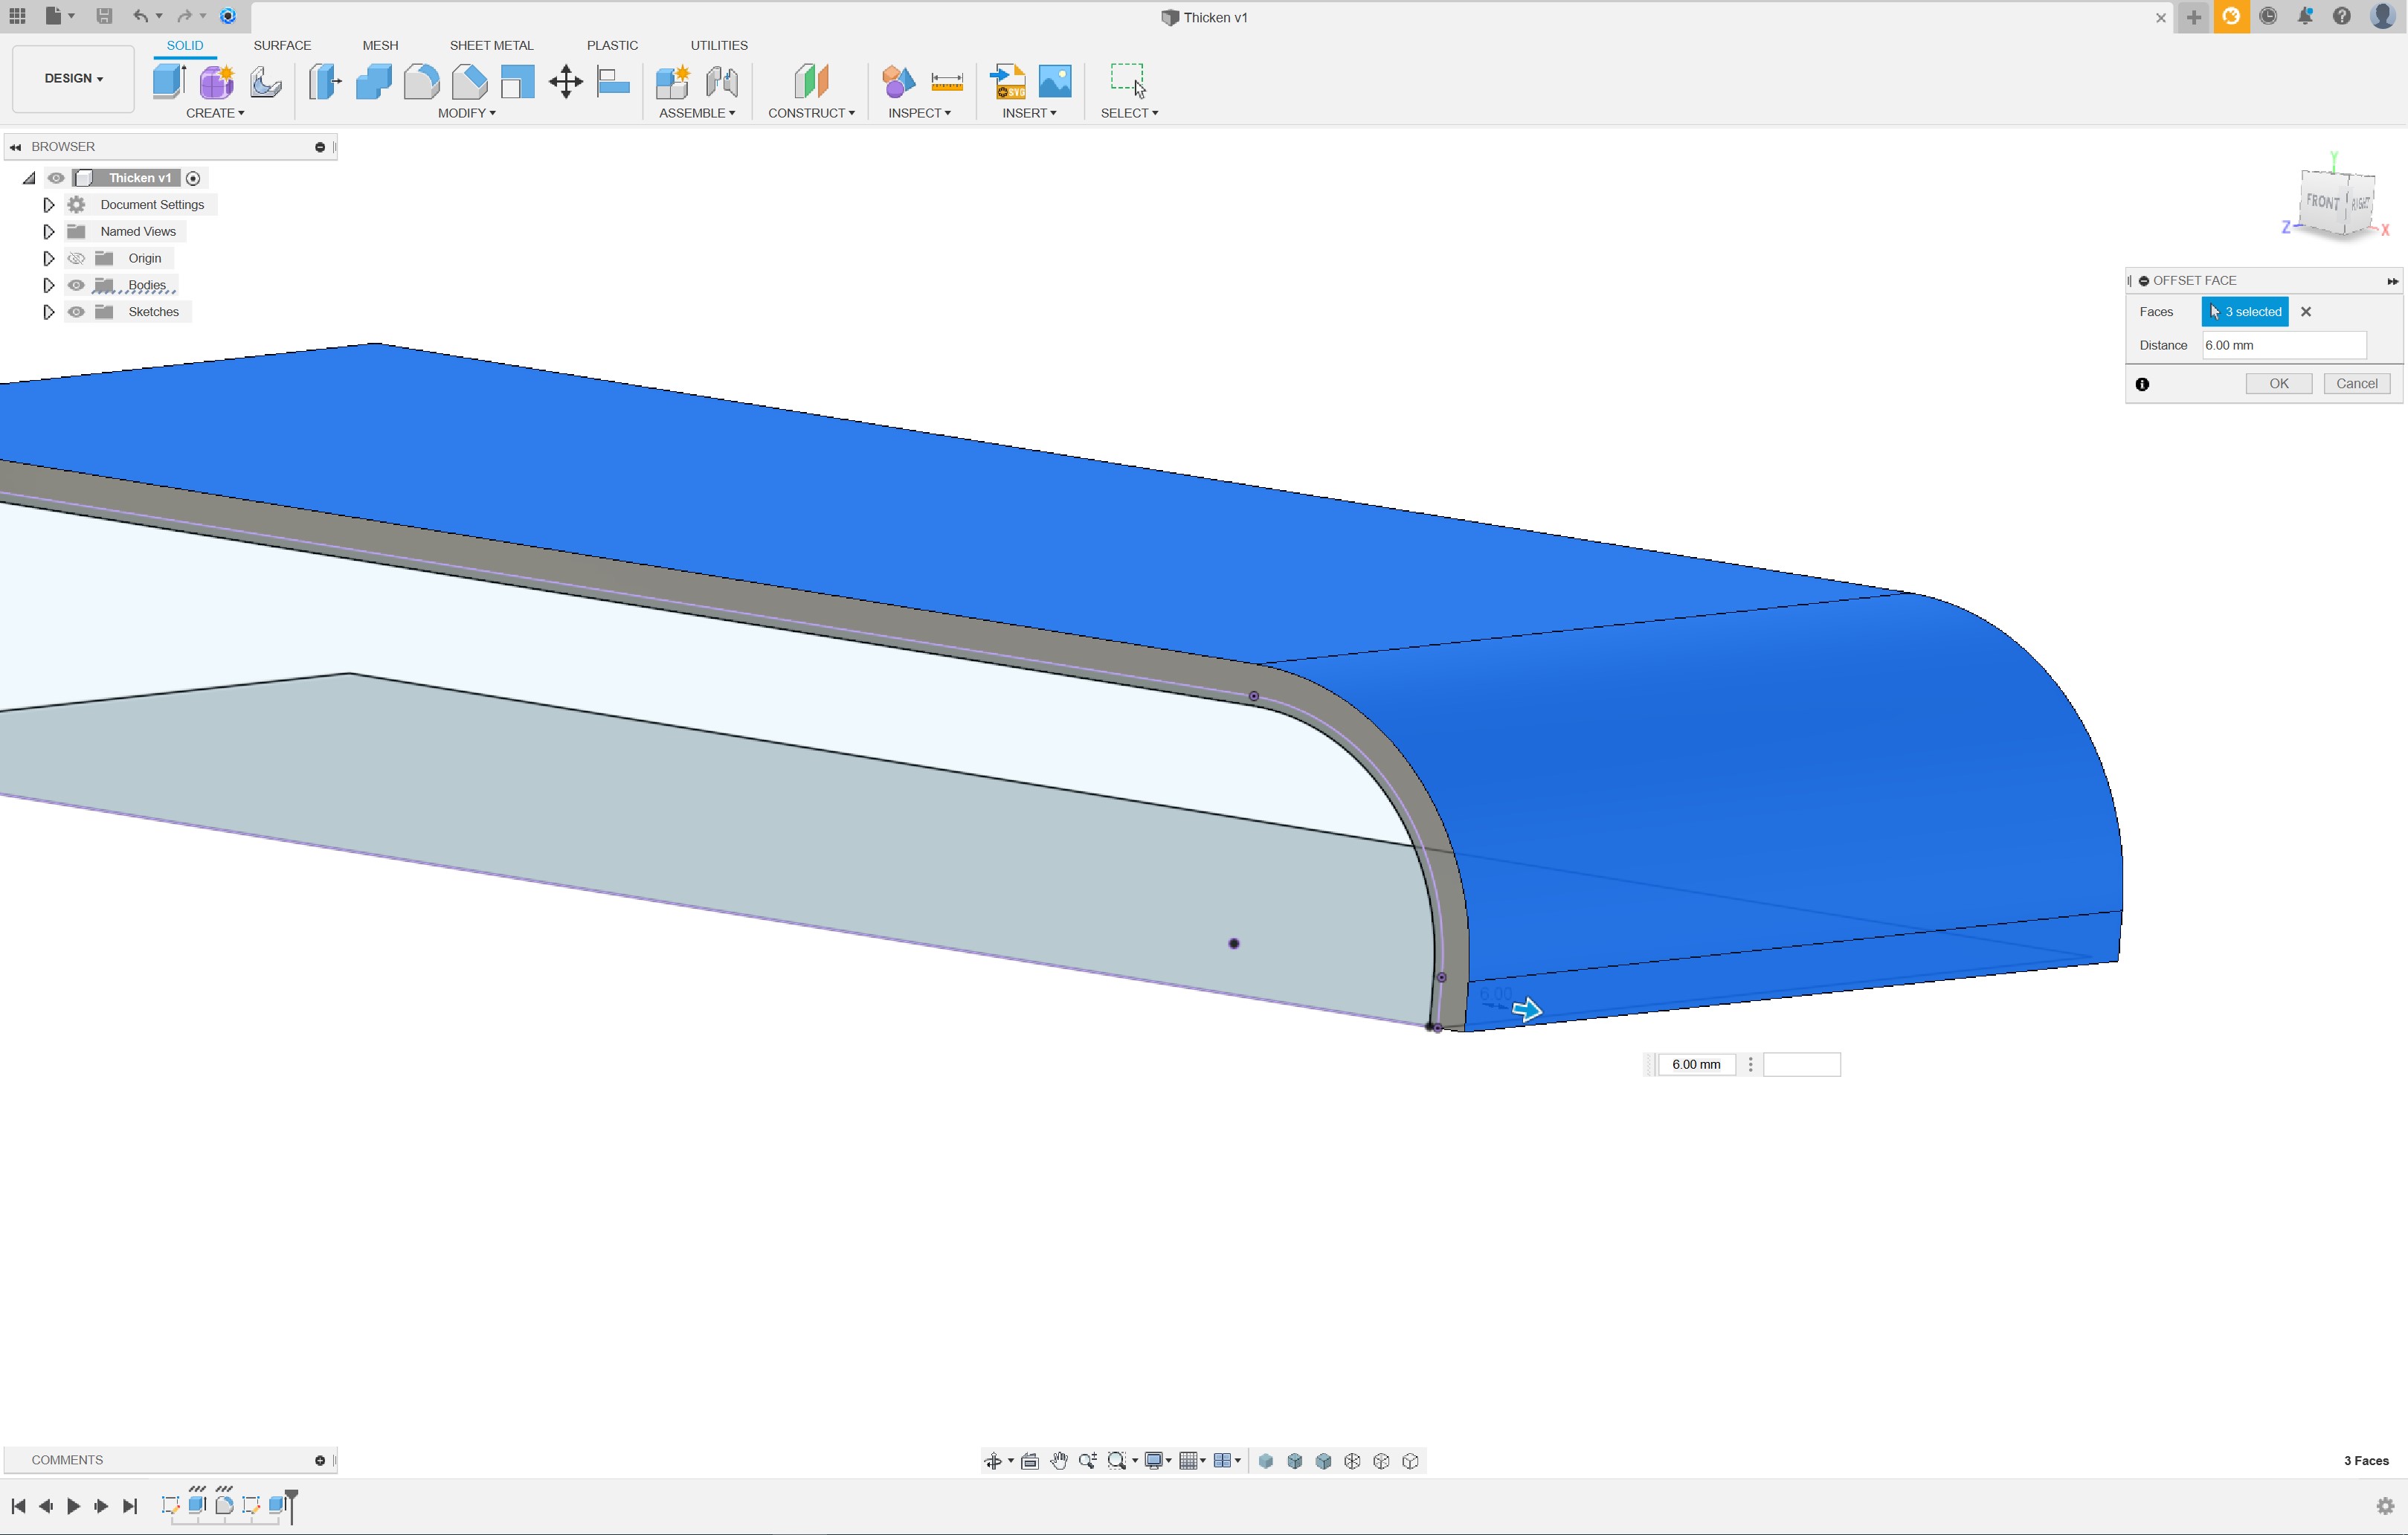The width and height of the screenshot is (2408, 1535).
Task: Expand Named Views node
Action: click(48, 232)
